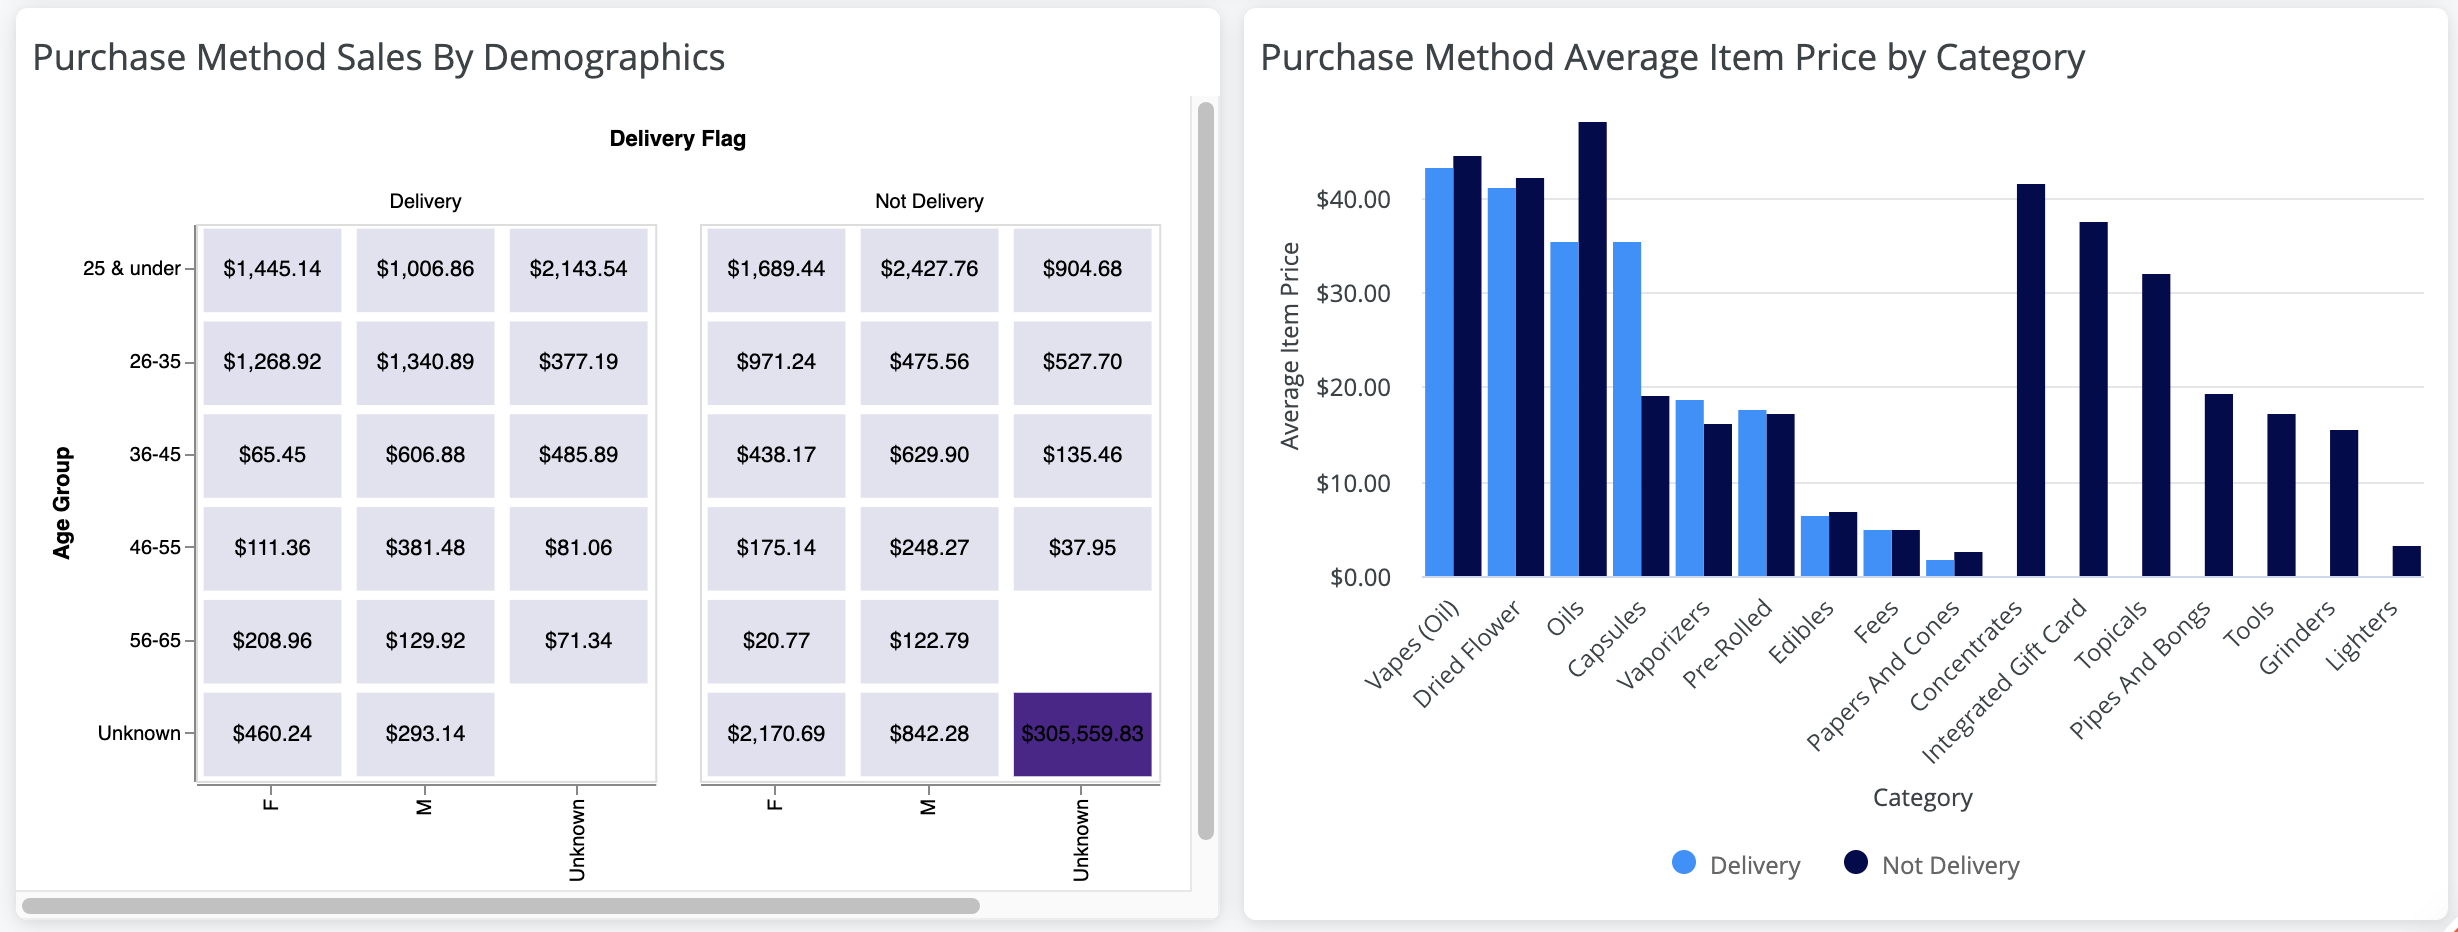Click the $2,143.54 Delivery Unknown cell
2458x932 pixels.
(578, 269)
